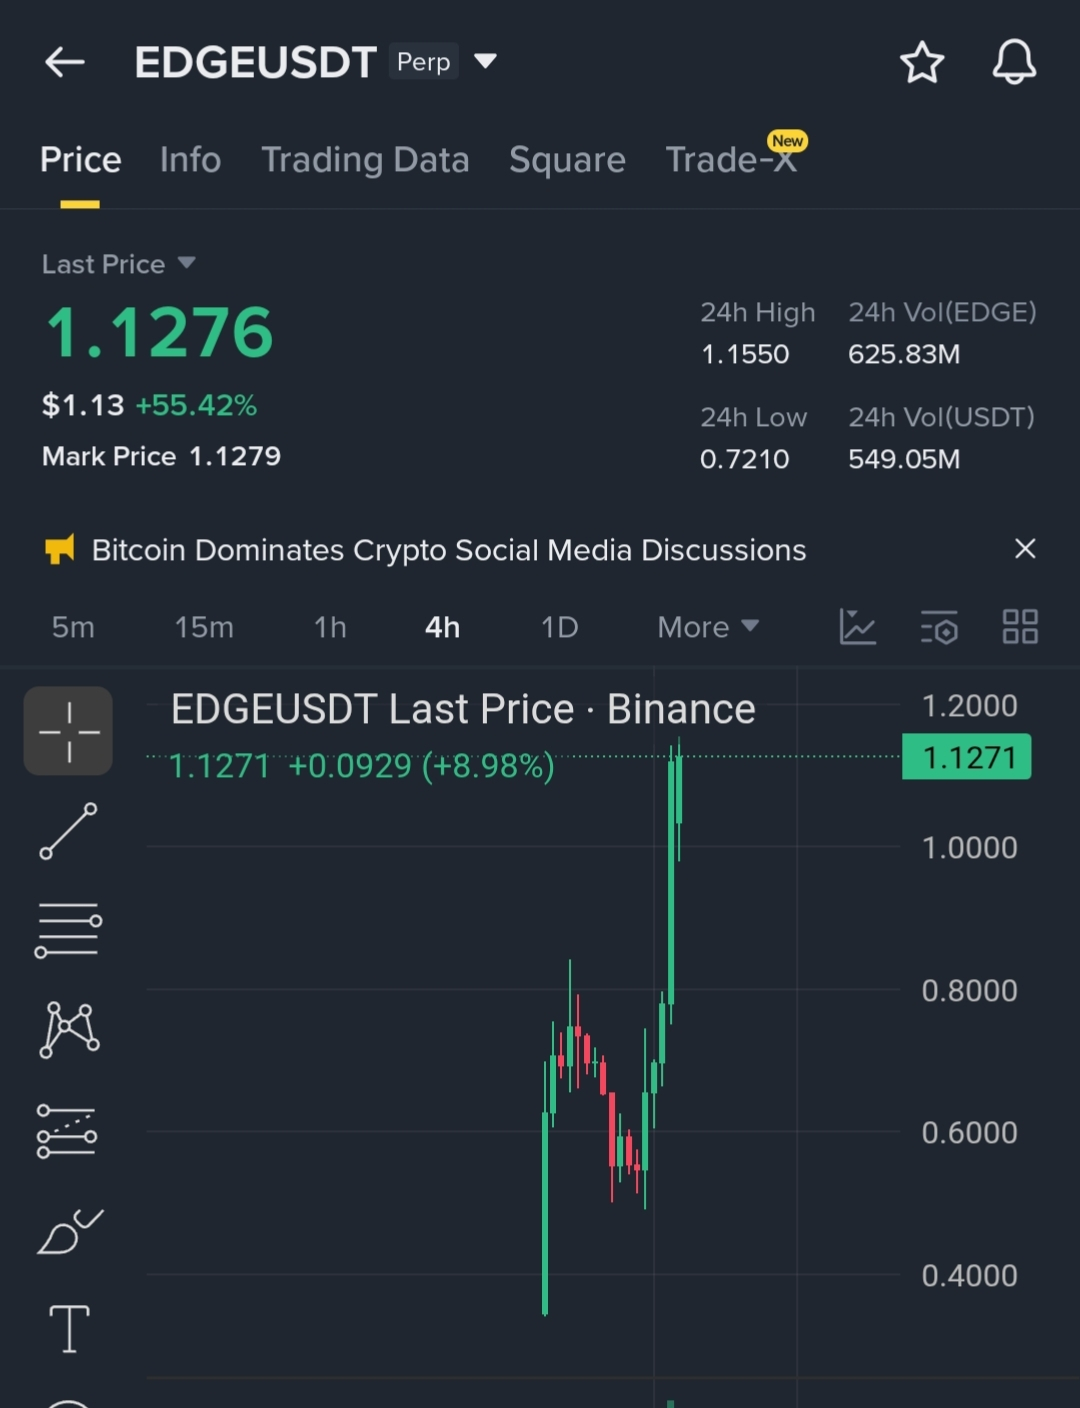Select the 1D chart interval

pyautogui.click(x=559, y=627)
